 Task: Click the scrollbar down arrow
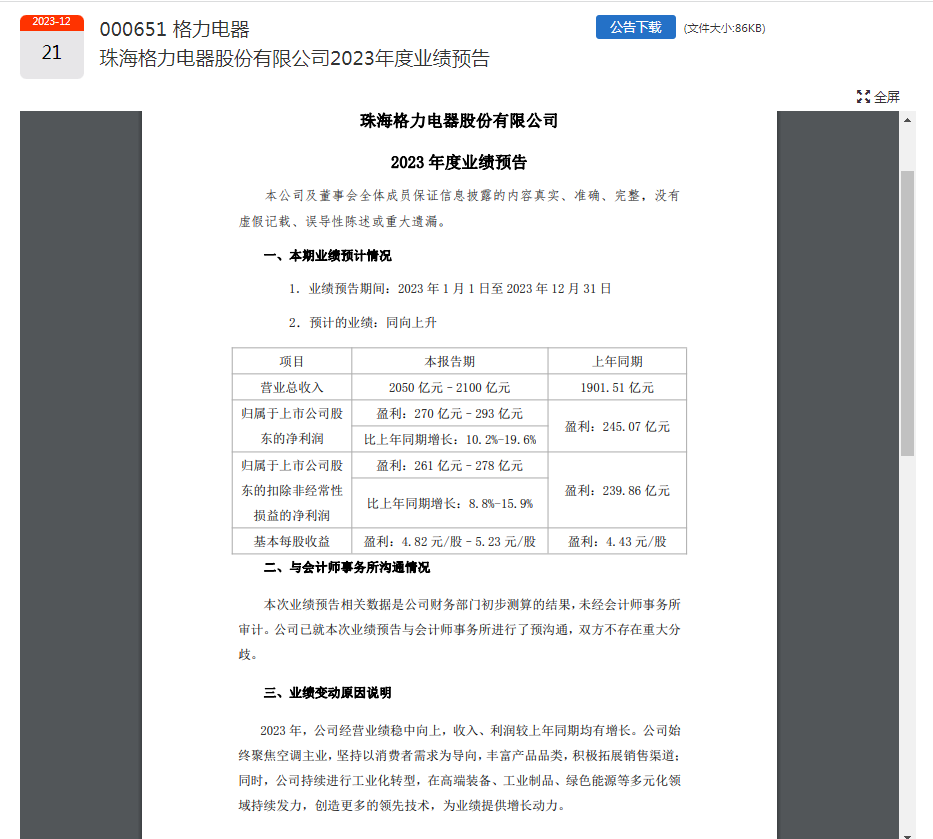click(x=907, y=834)
